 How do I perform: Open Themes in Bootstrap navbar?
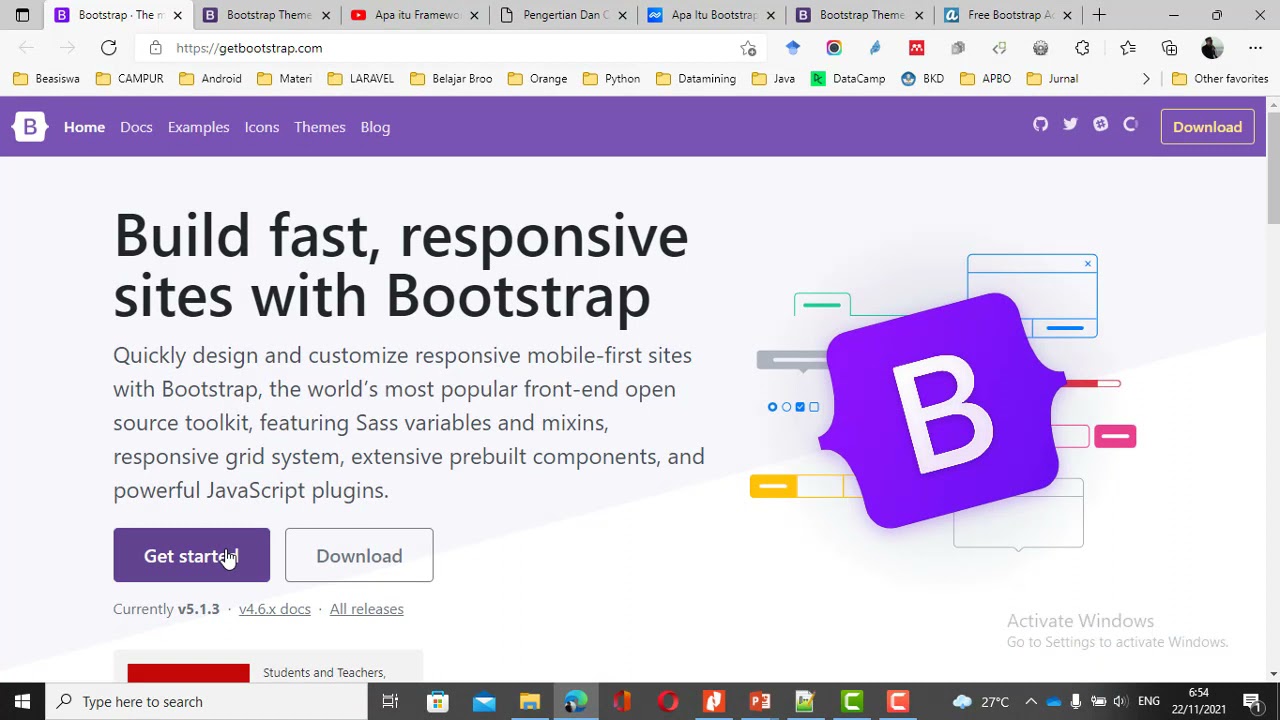(320, 127)
